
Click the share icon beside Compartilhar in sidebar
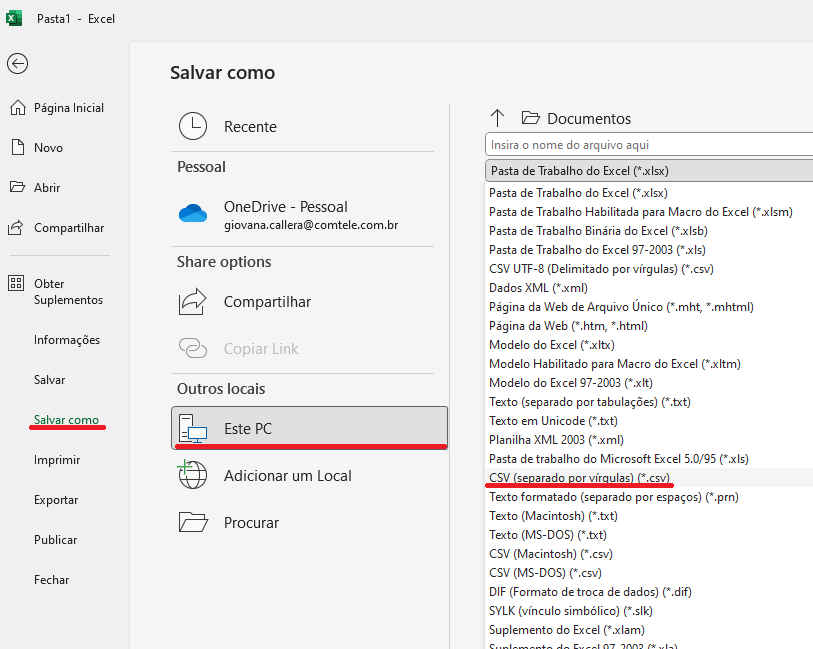pos(16,228)
